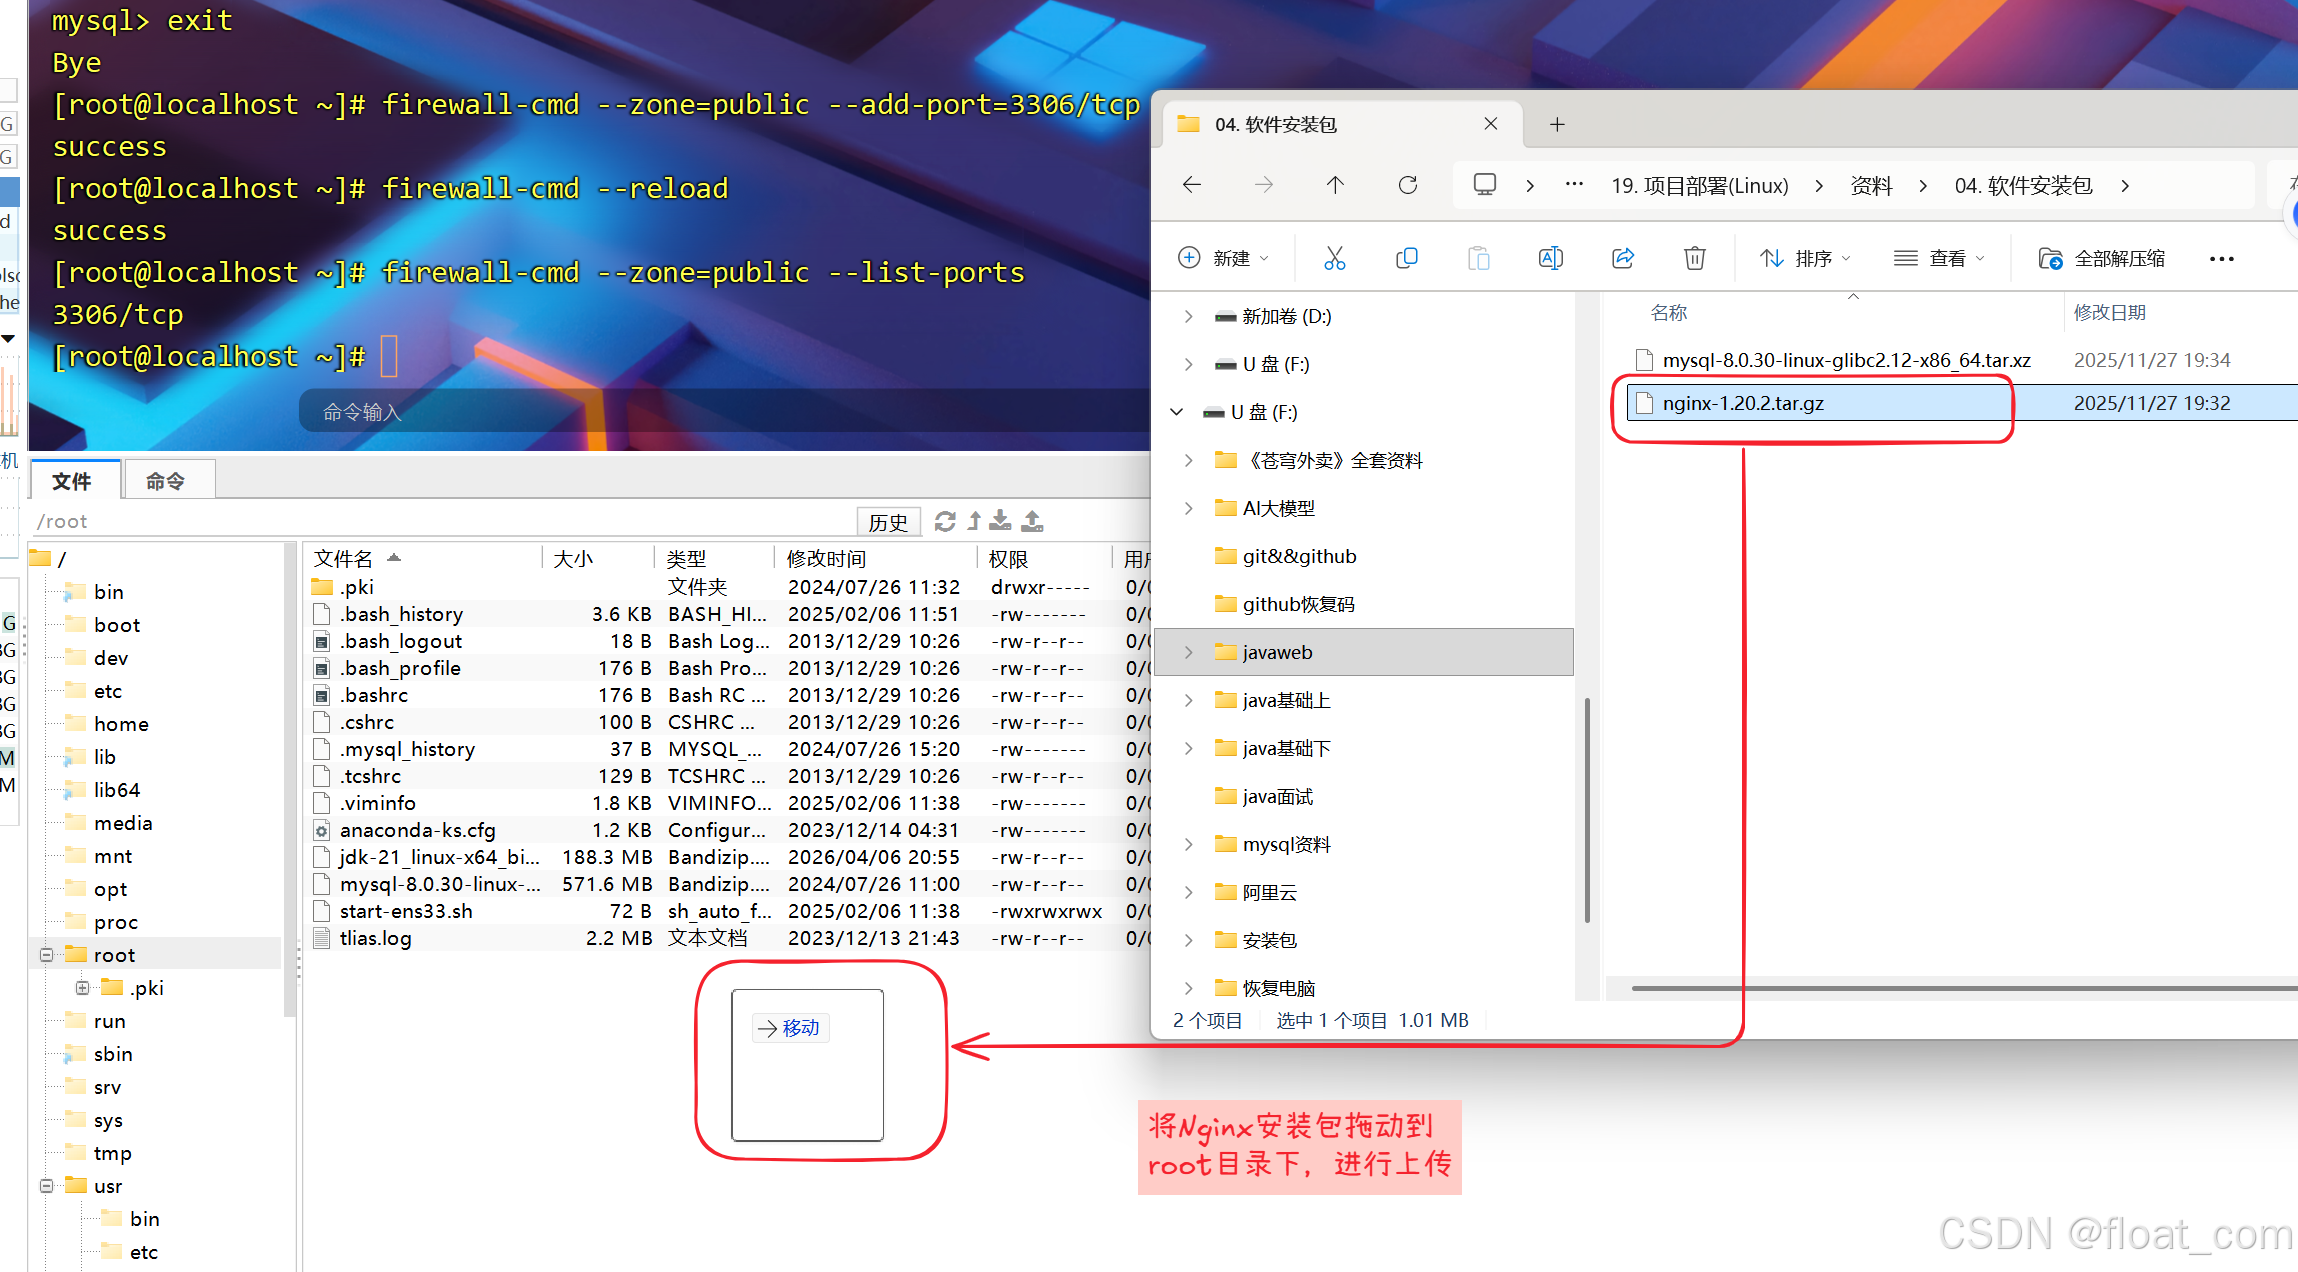Click the Share icon in Explorer toolbar
Screen dimensions: 2298x1272
point(1622,258)
